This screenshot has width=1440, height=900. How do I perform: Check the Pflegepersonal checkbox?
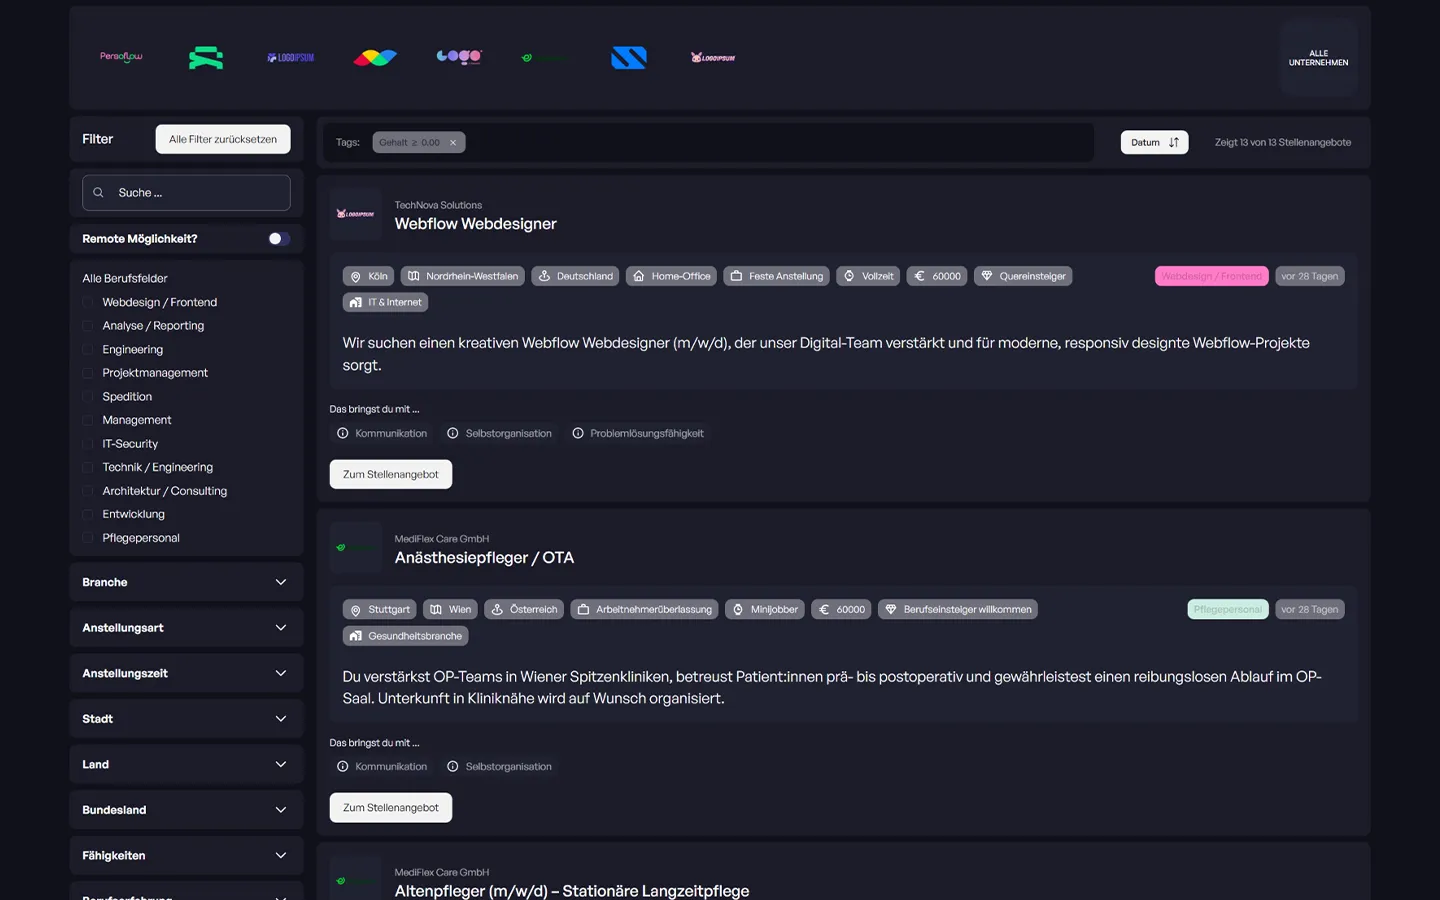[88, 537]
